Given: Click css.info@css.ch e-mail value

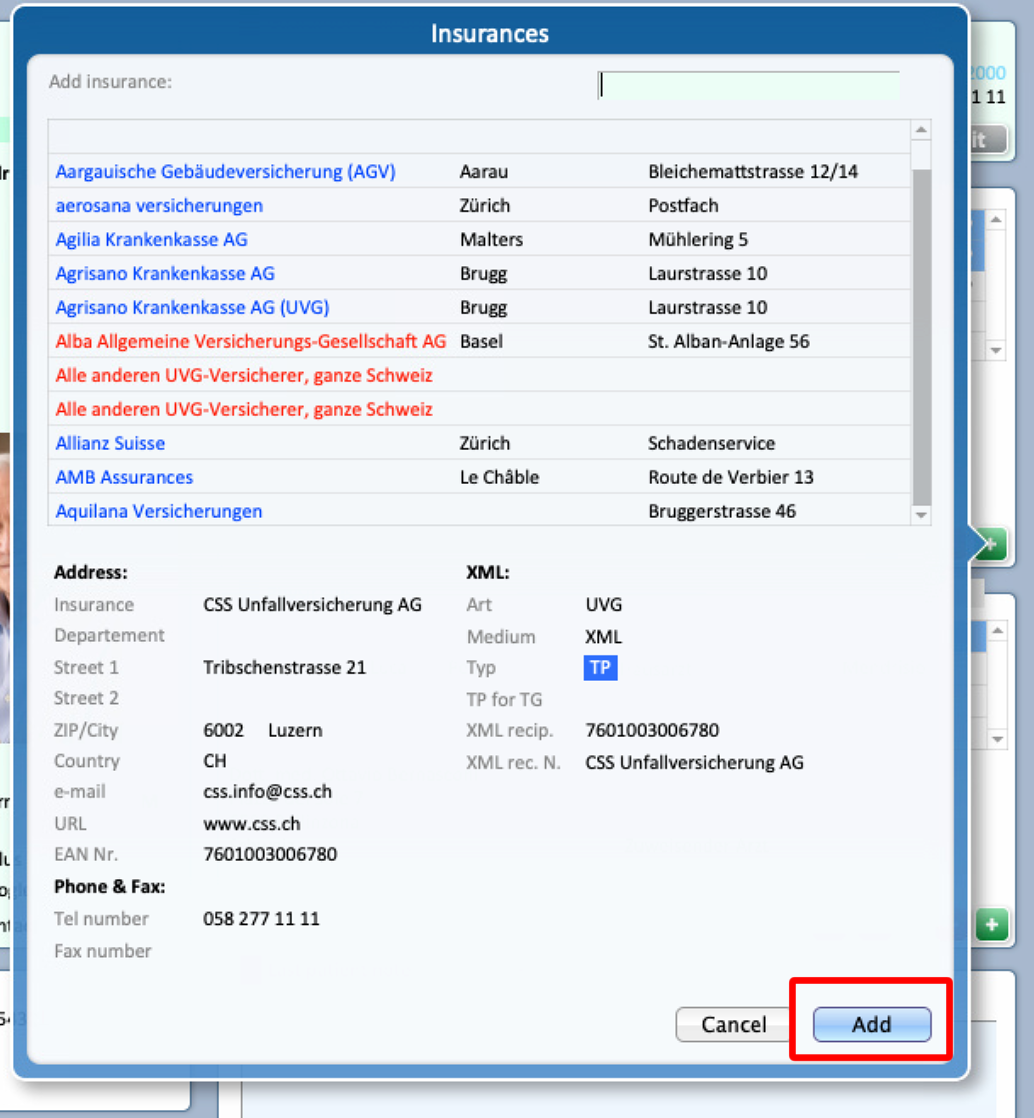Looking at the screenshot, I should coord(267,791).
